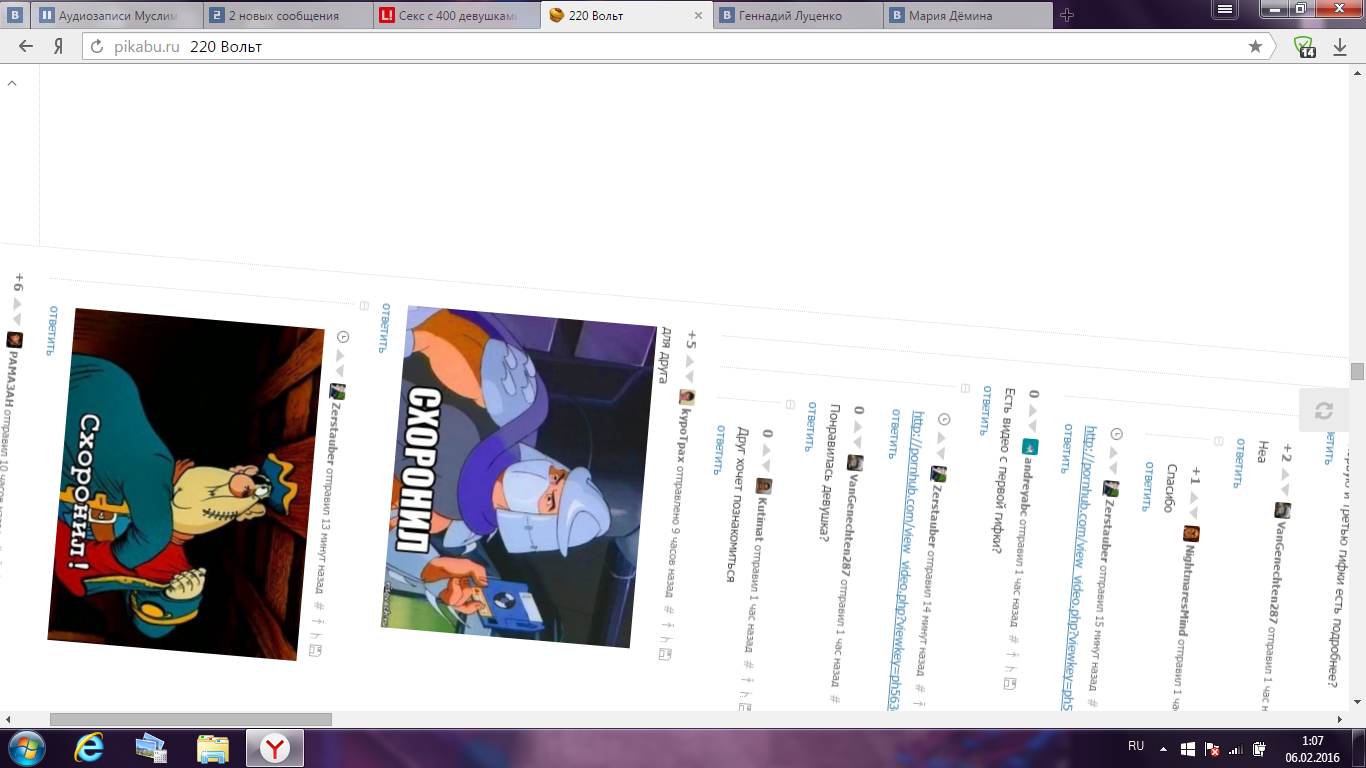Open andreyabc's teal avatar
Screen dimensions: 1366x768
[1030, 446]
